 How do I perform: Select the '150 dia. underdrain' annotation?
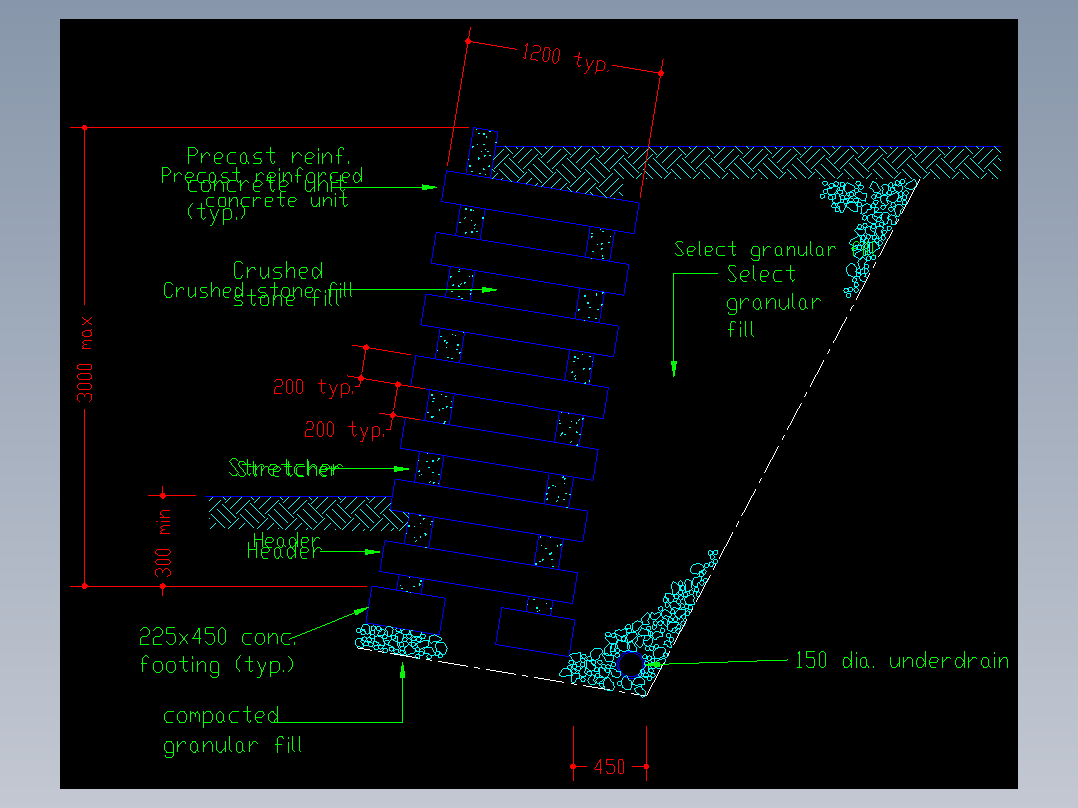[x=902, y=661]
